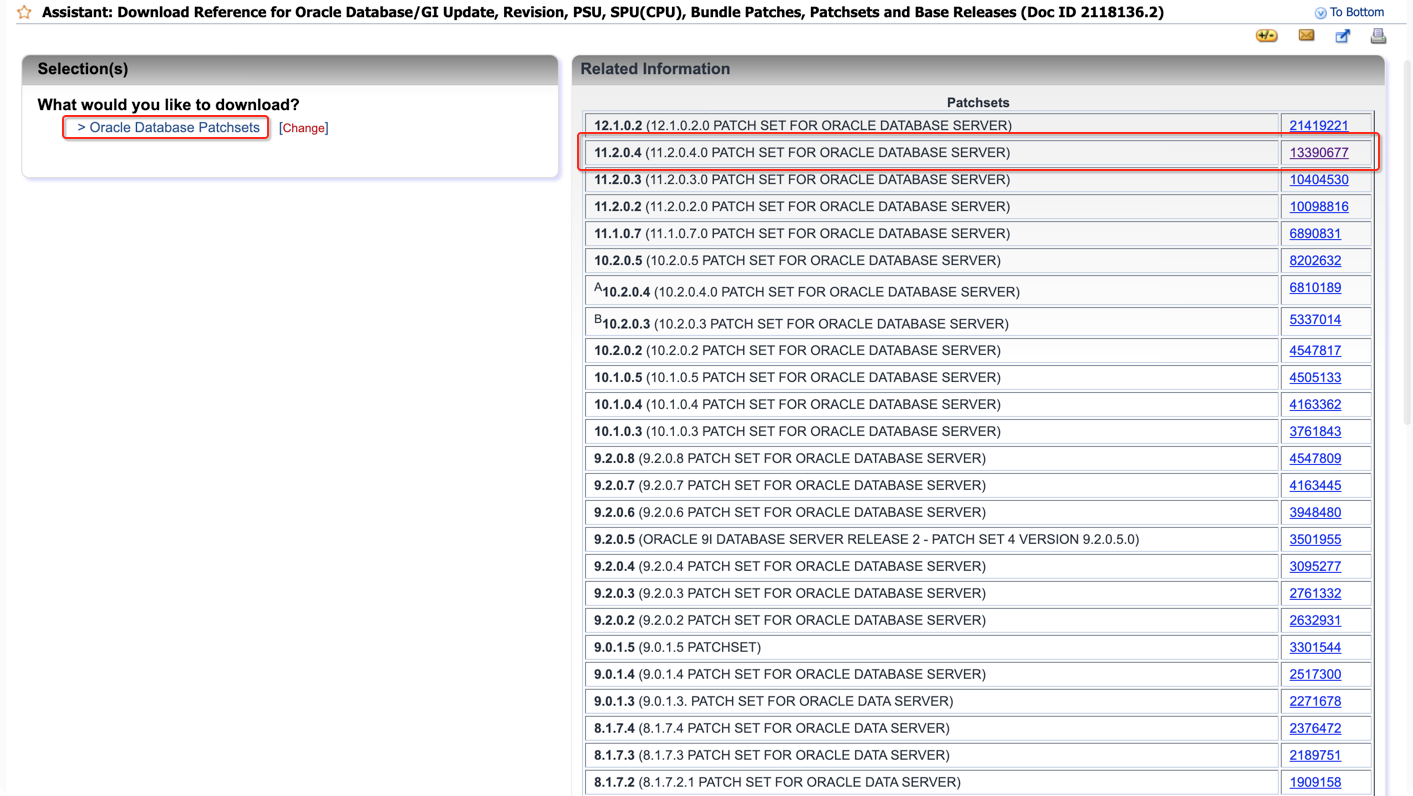Open patch link 2517300
Image resolution: width=1413 pixels, height=796 pixels.
pyautogui.click(x=1315, y=674)
